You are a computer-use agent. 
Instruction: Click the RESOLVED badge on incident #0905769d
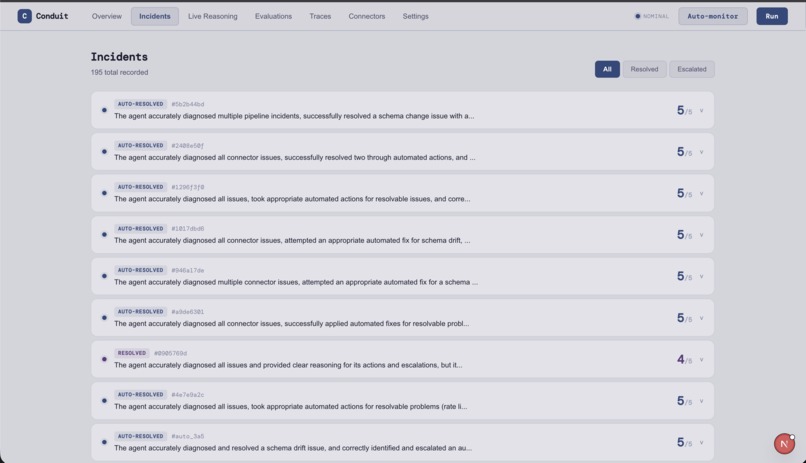(x=132, y=353)
